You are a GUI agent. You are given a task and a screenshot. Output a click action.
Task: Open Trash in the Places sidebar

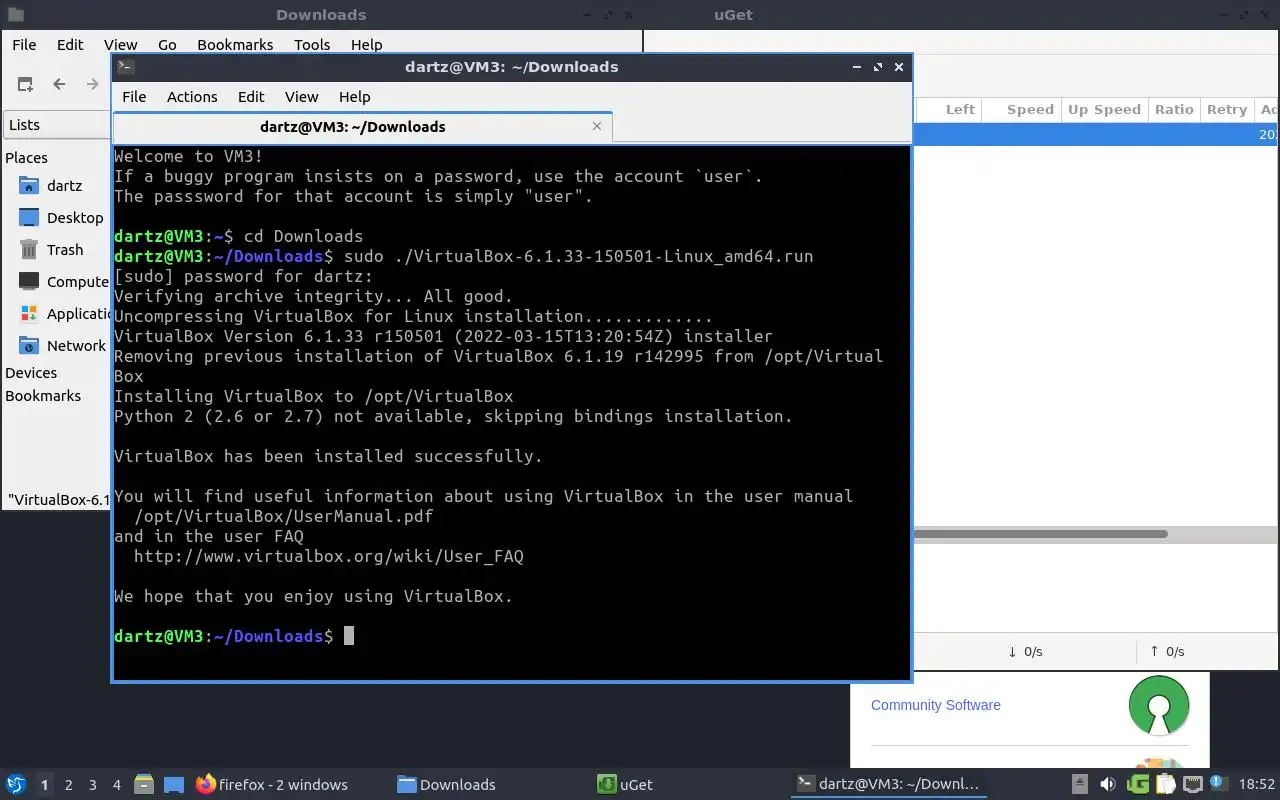coord(65,250)
